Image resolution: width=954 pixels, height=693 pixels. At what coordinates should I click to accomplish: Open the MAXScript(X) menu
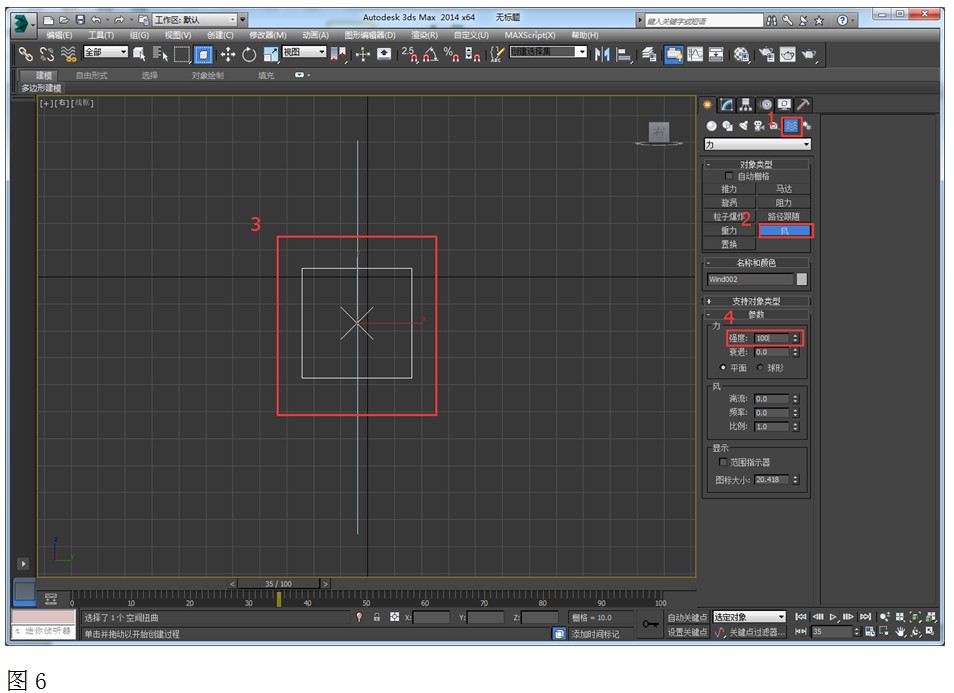[529, 35]
